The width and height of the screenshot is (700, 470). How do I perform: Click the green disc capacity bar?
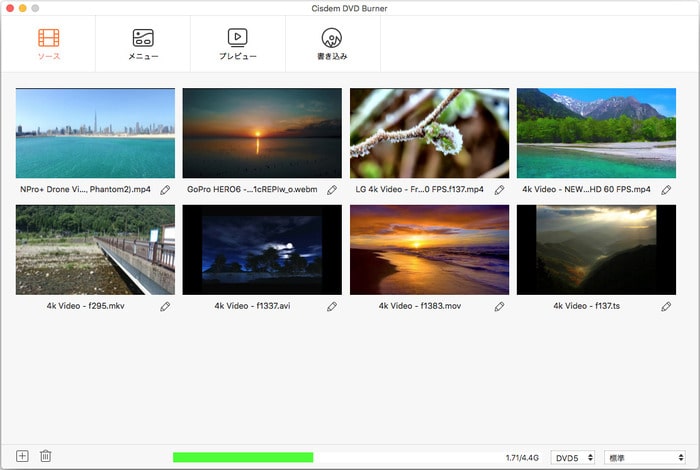(243, 457)
